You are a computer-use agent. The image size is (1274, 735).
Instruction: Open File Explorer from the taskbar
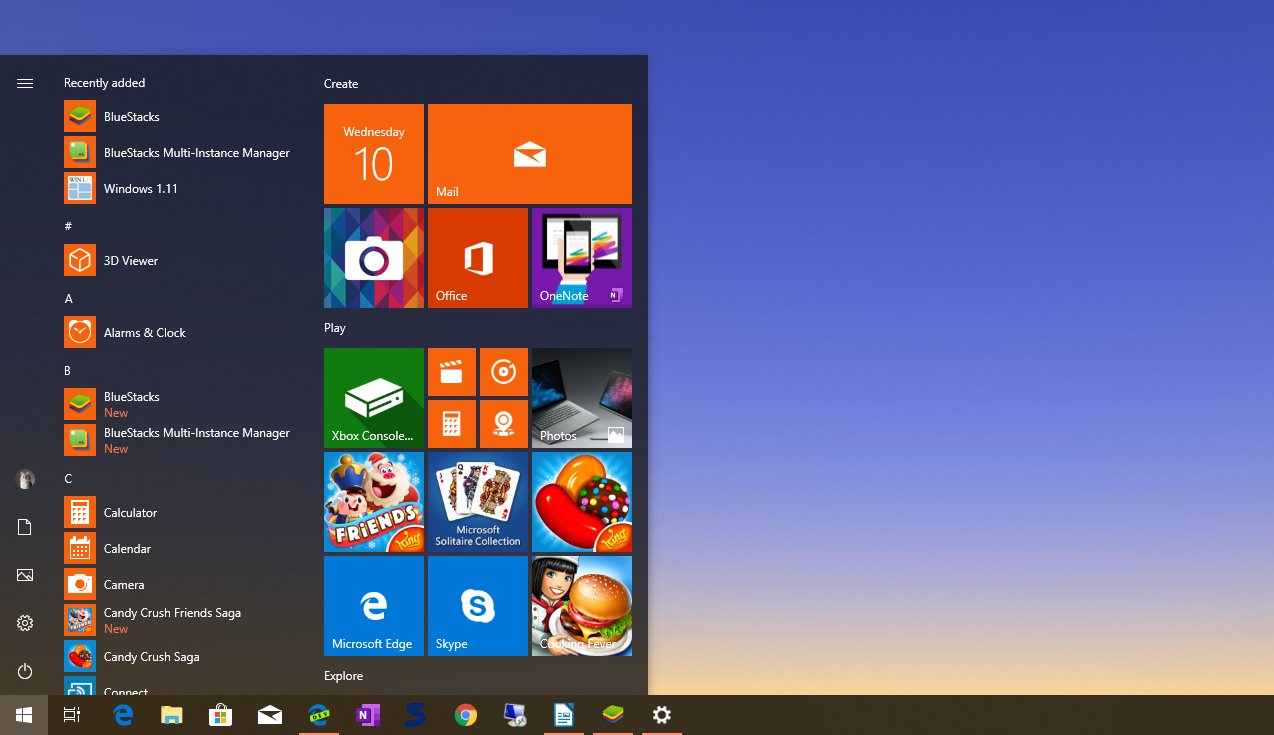tap(172, 715)
